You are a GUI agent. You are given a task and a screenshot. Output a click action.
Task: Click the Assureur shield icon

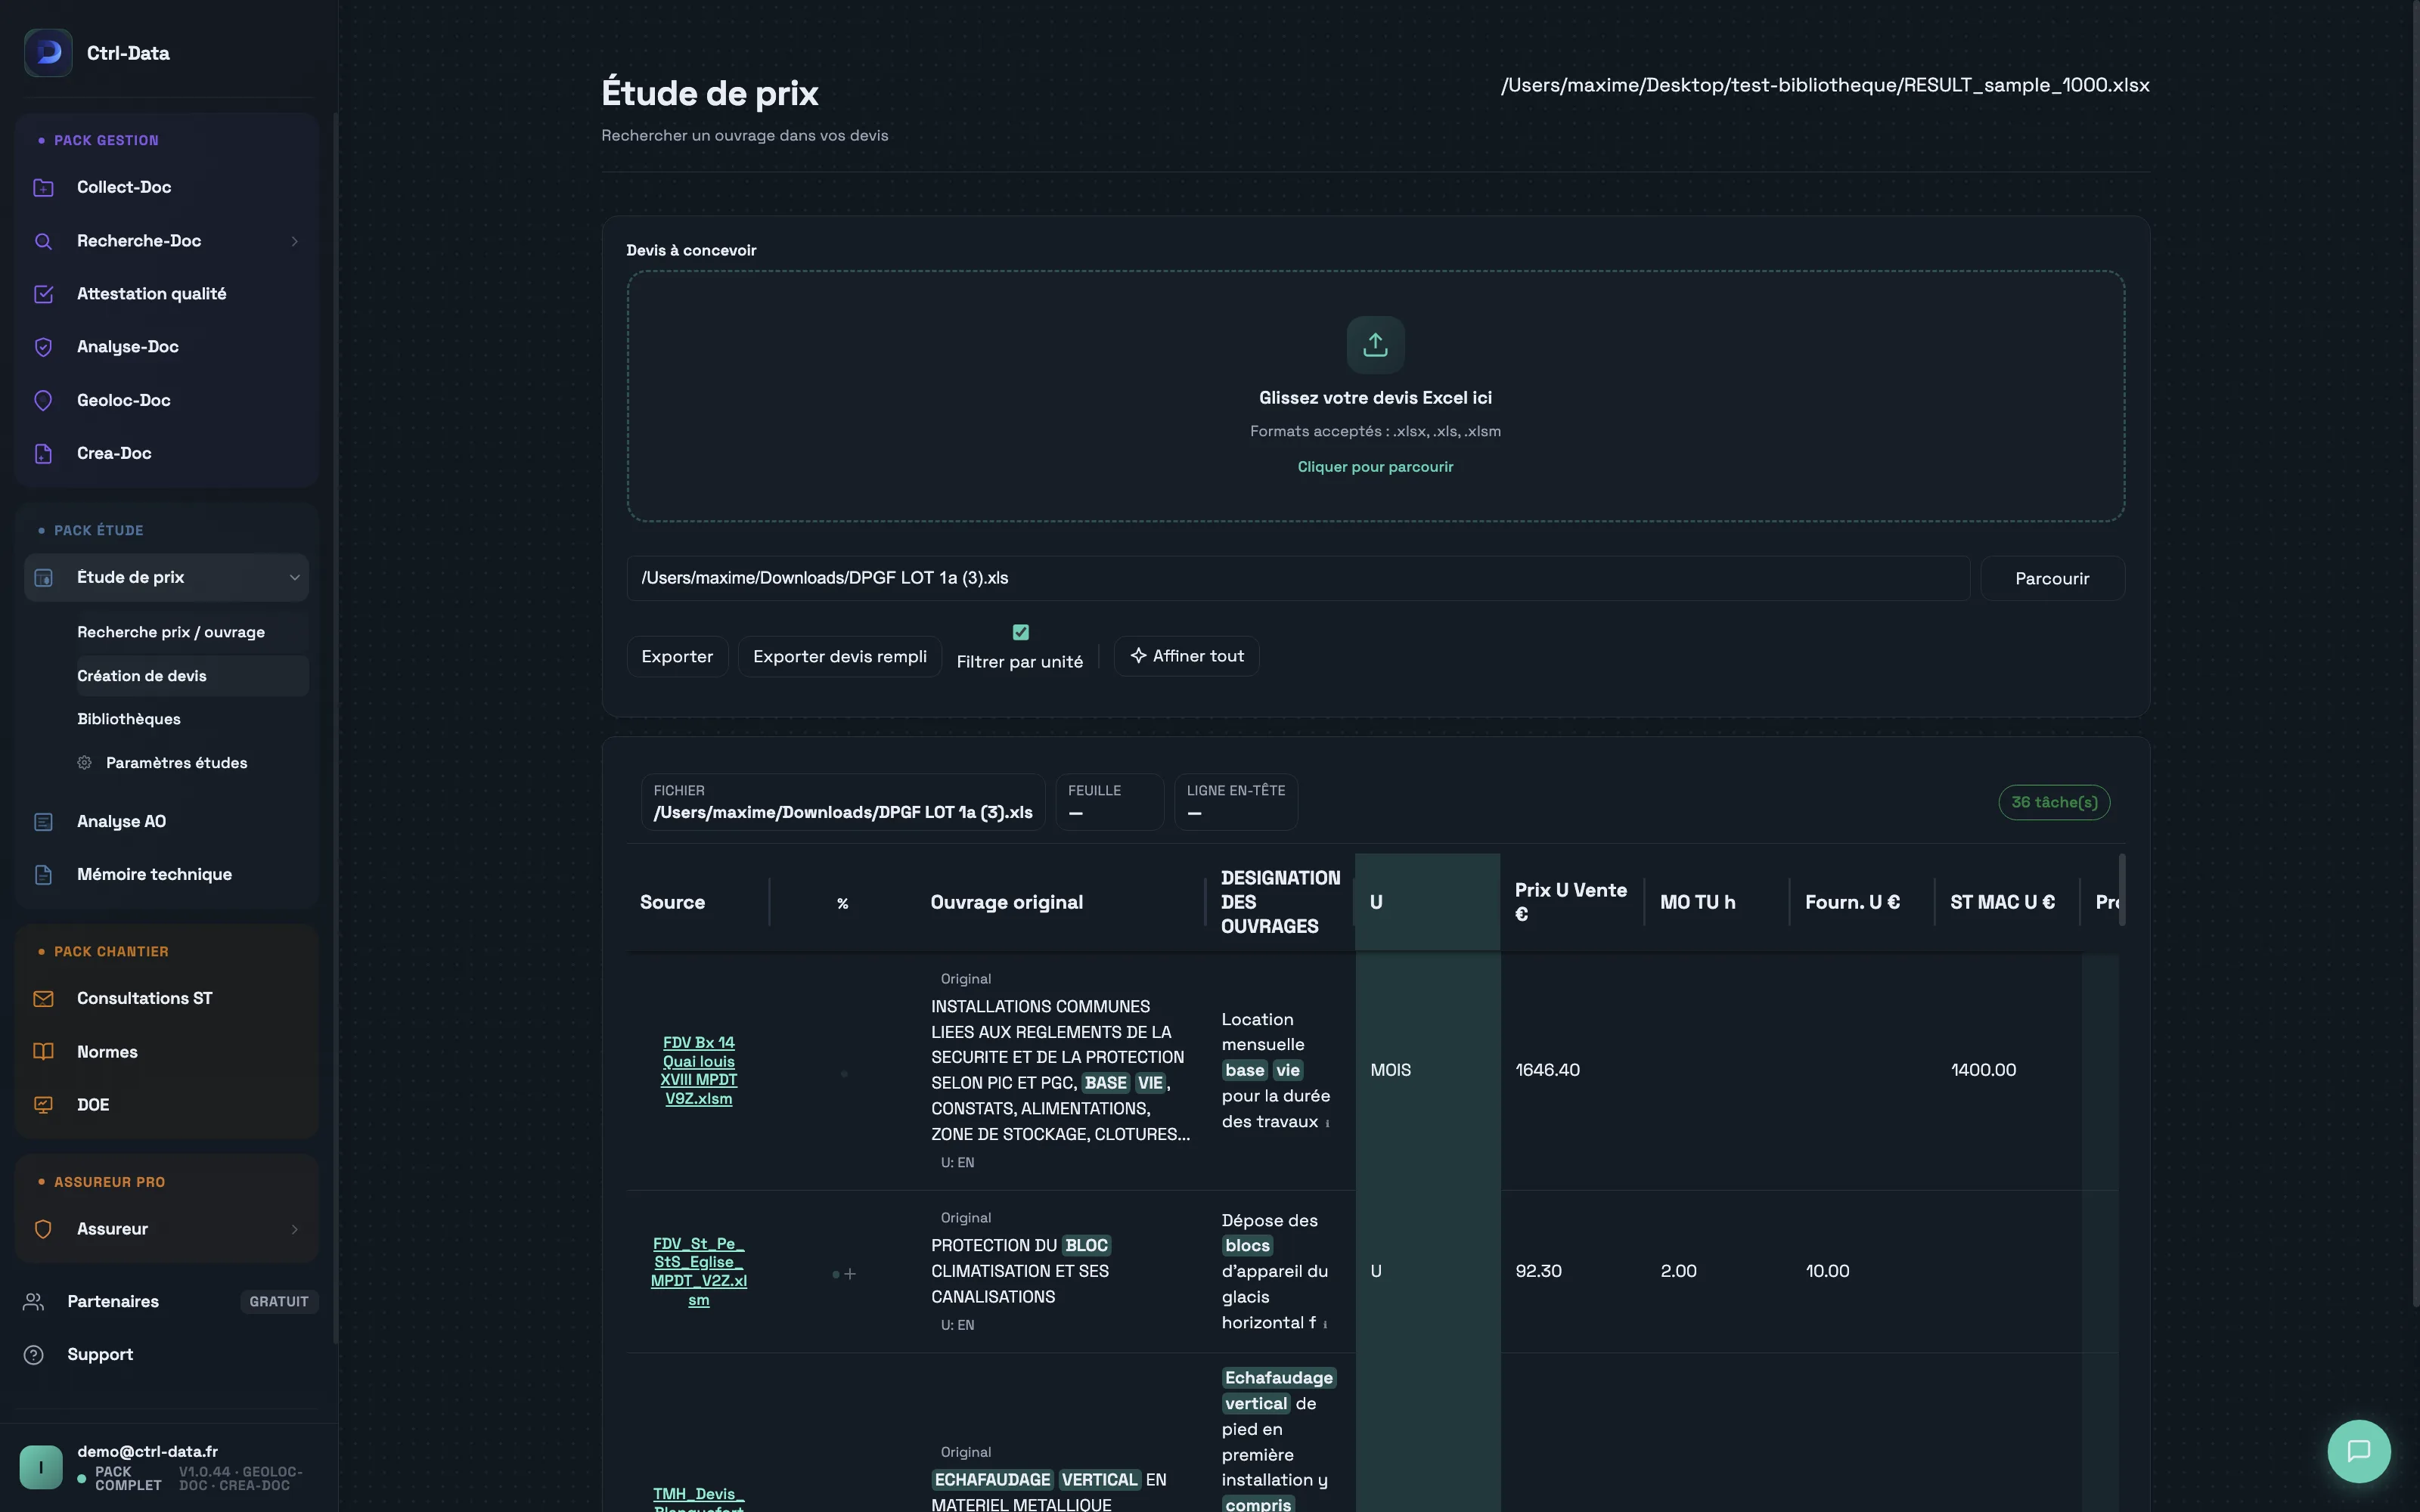tap(43, 1229)
